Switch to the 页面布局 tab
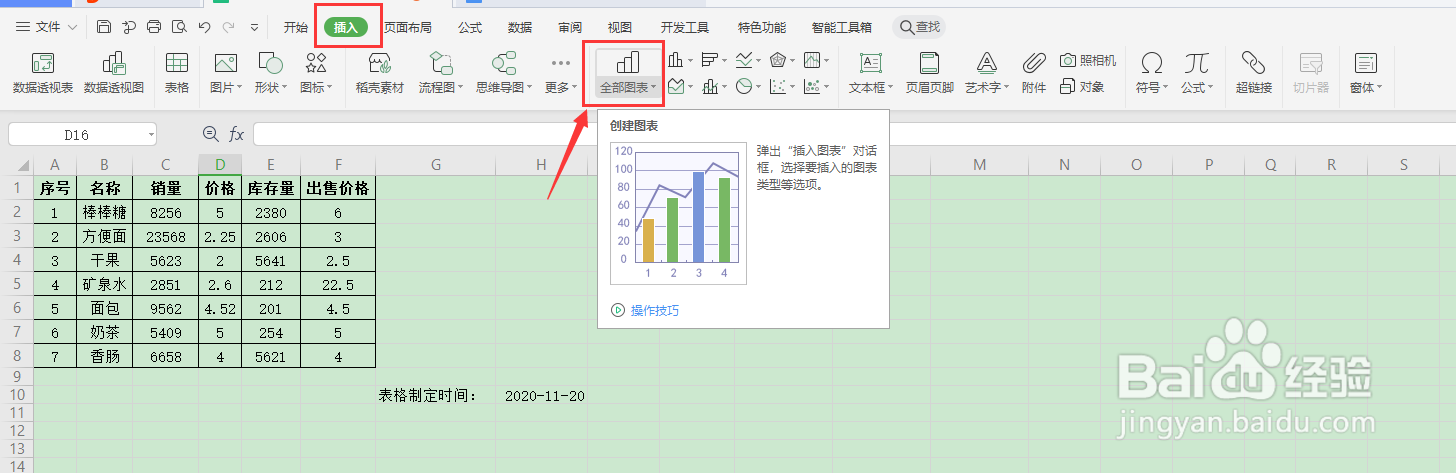The height and width of the screenshot is (473, 1456). 408,28
